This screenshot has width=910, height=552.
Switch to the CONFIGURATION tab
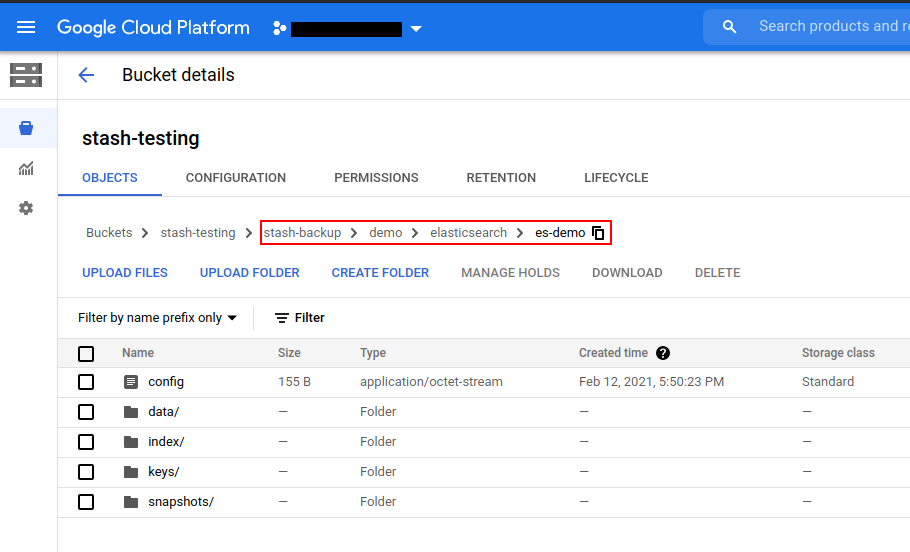(236, 178)
